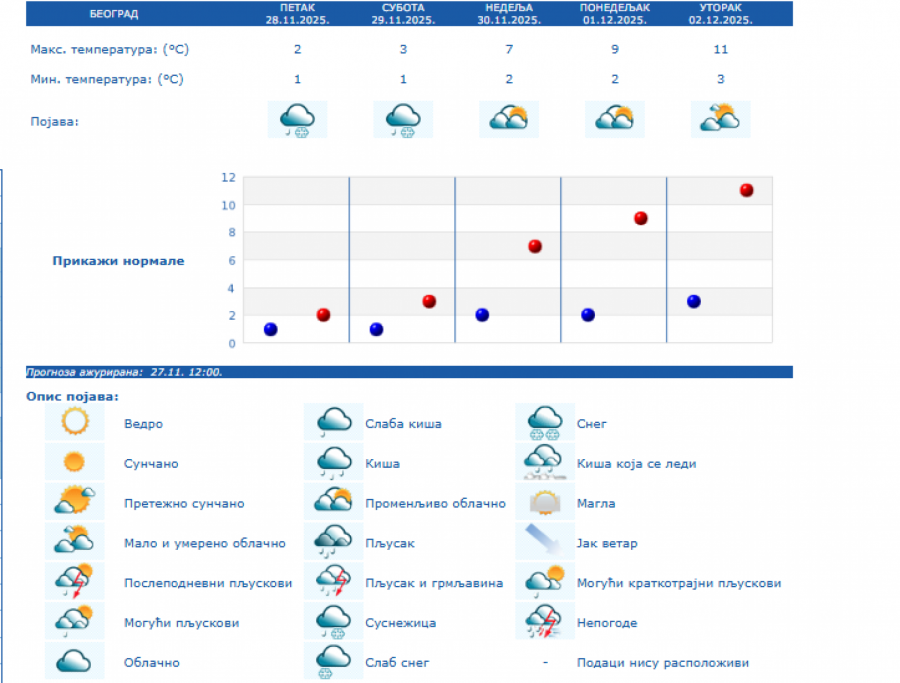Click the Прикажи нормале link
The image size is (900, 683).
[x=118, y=261]
